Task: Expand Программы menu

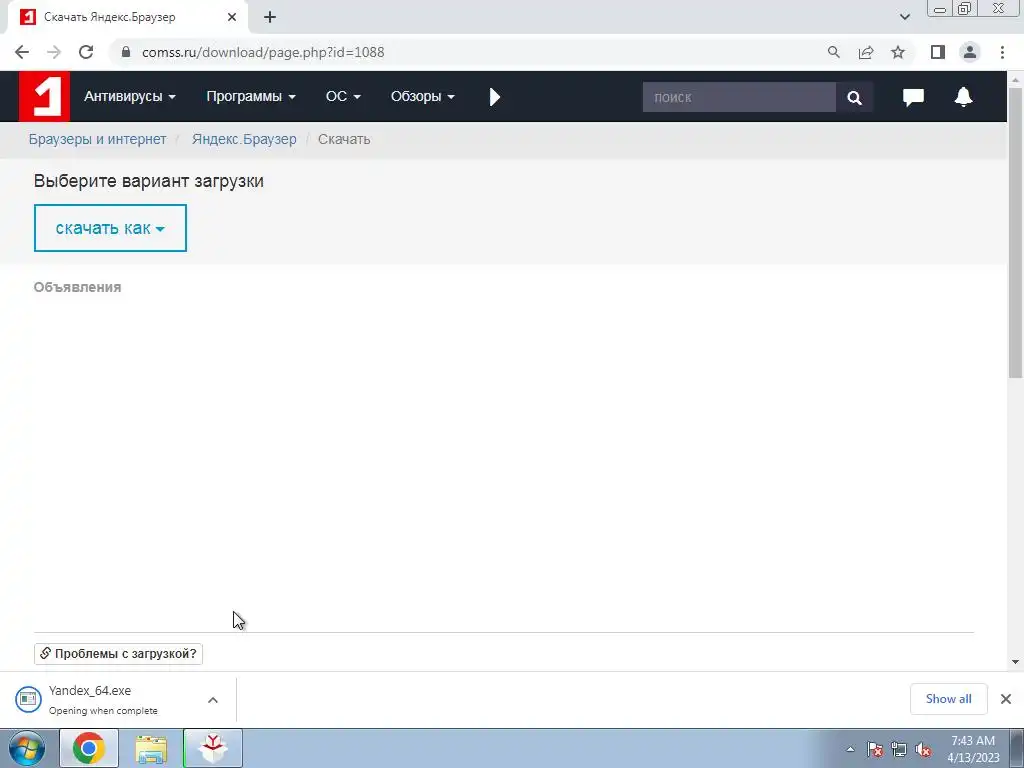Action: point(251,97)
